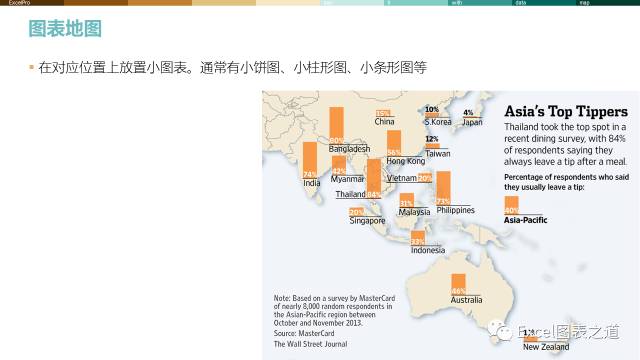
Task: Click the Indonesia 33% bar
Action: click(418, 238)
